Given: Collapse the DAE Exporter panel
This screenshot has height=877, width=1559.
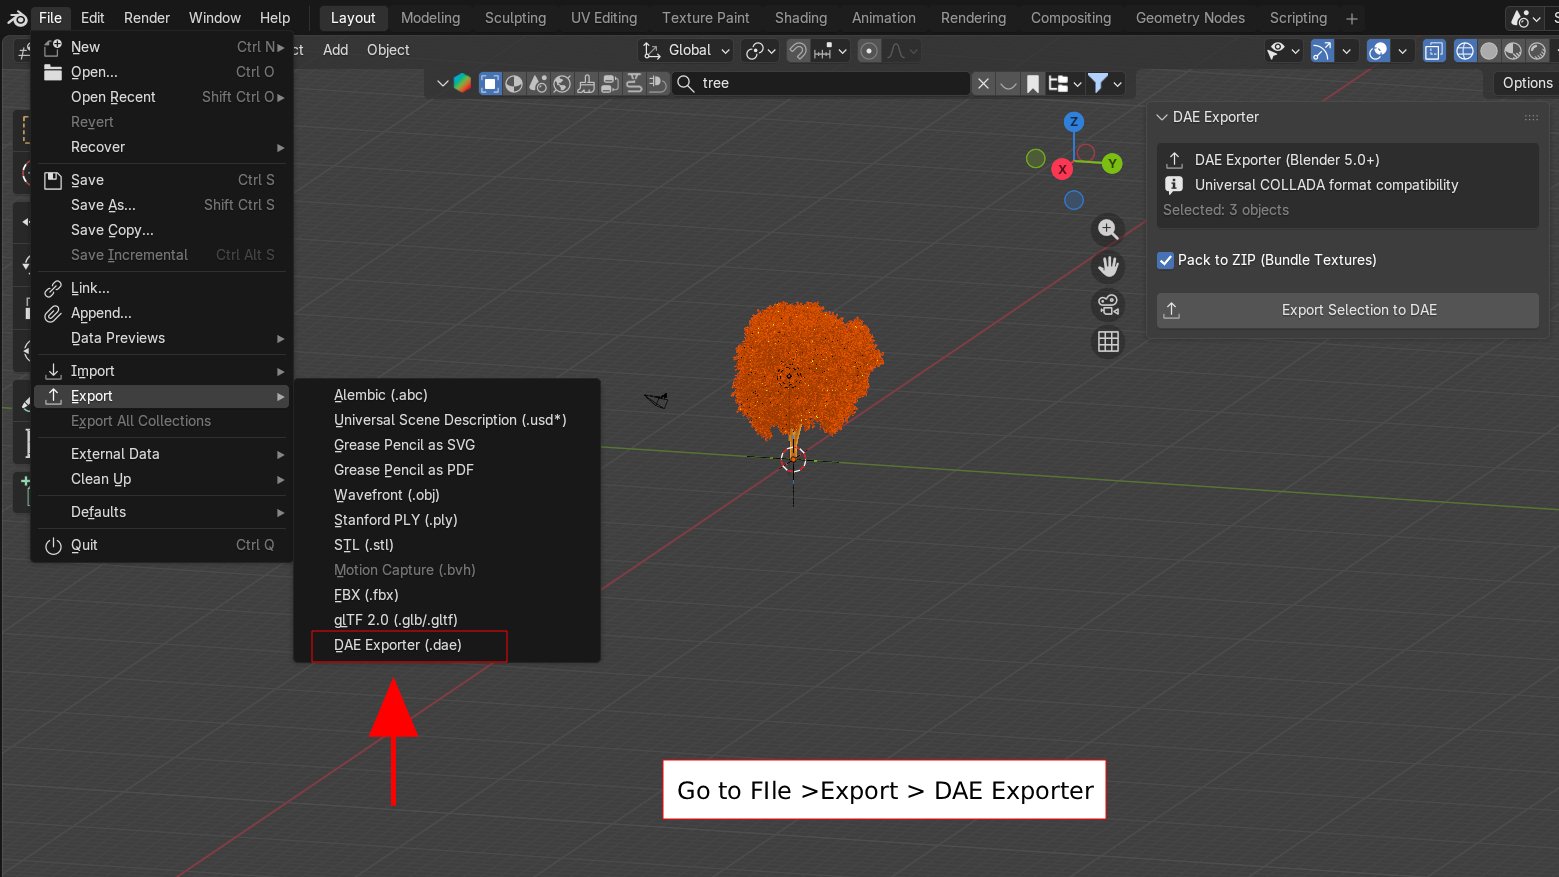Looking at the screenshot, I should tap(1162, 117).
